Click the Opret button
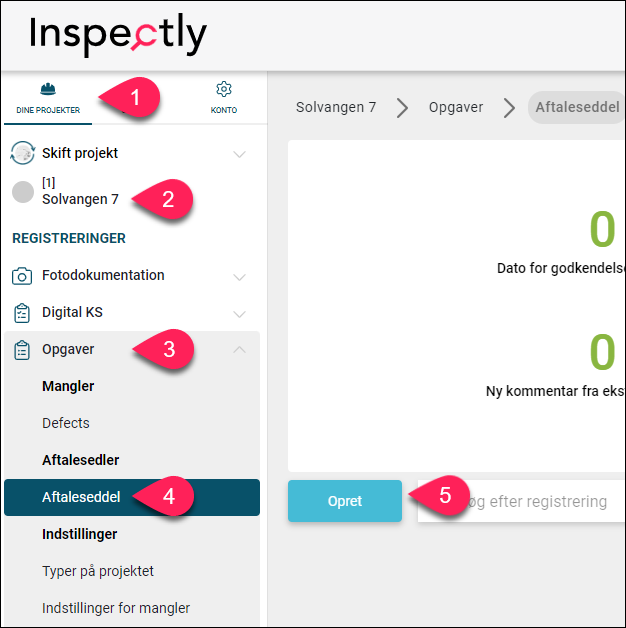The height and width of the screenshot is (628, 626). (345, 501)
